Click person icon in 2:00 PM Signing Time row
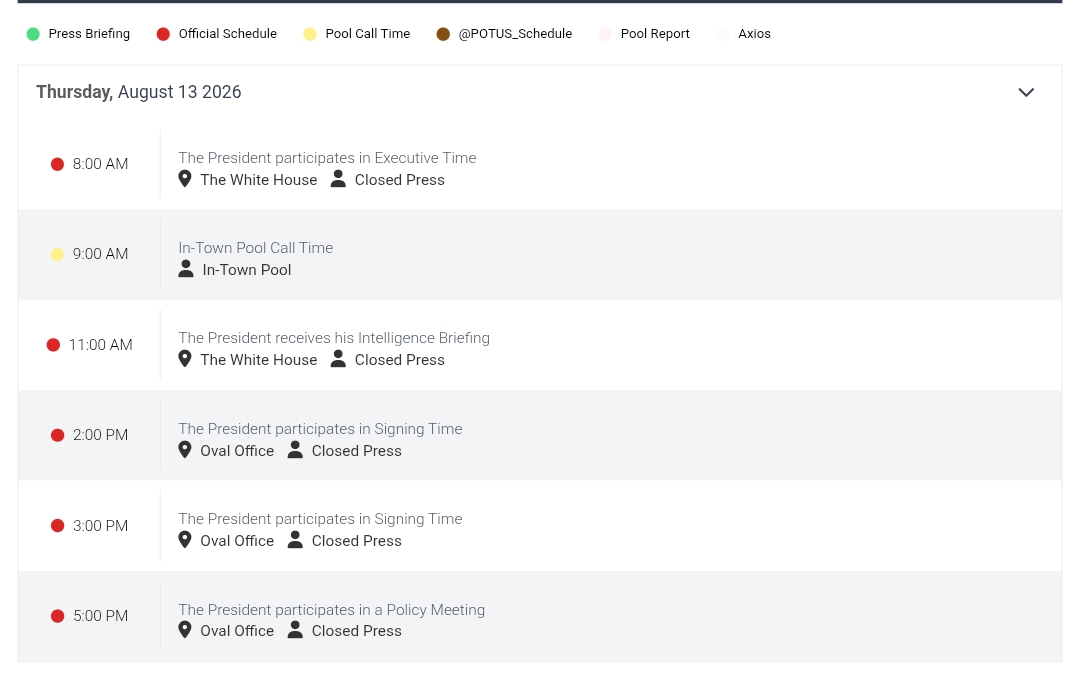The height and width of the screenshot is (674, 1080). [x=295, y=450]
